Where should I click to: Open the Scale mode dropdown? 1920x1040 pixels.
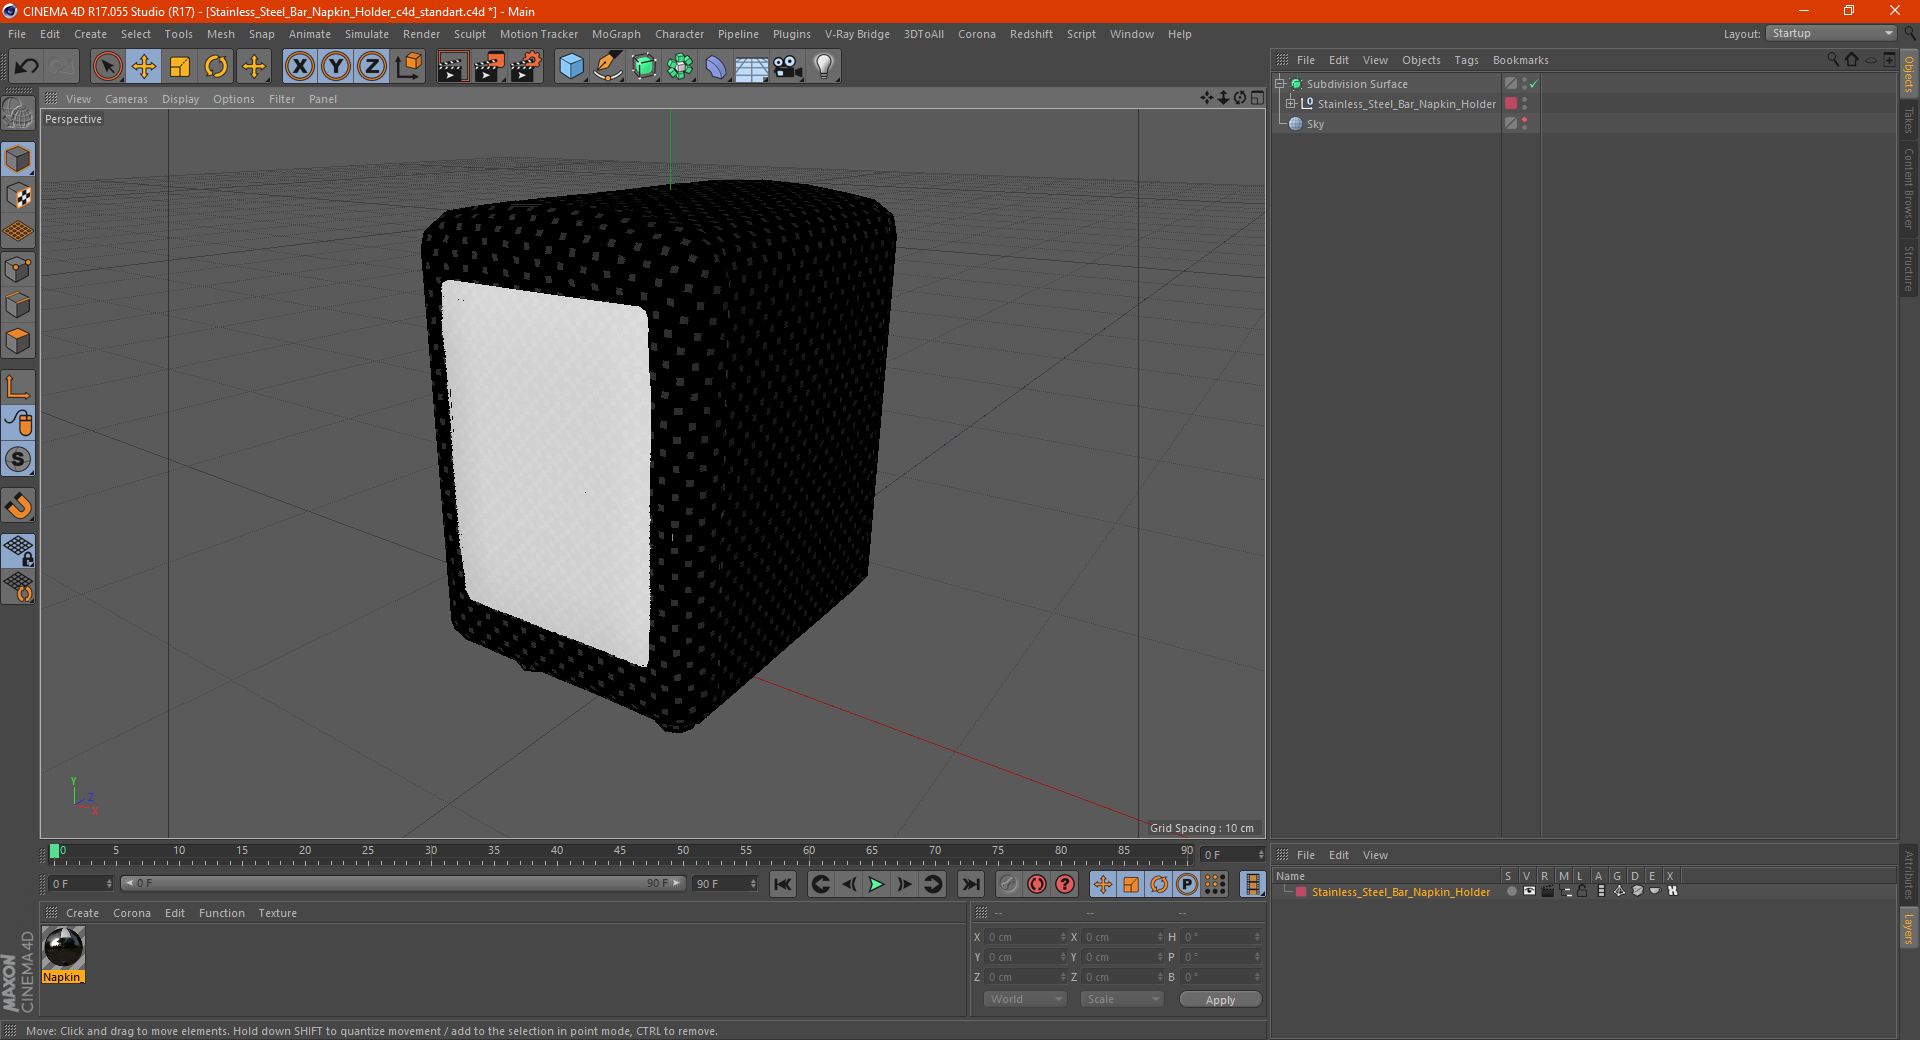[x=1122, y=999]
